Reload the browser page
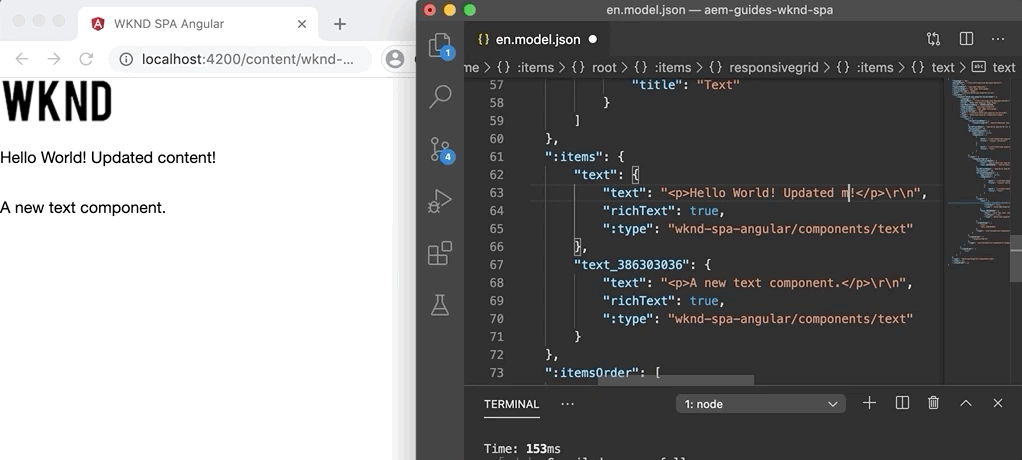 coord(86,59)
